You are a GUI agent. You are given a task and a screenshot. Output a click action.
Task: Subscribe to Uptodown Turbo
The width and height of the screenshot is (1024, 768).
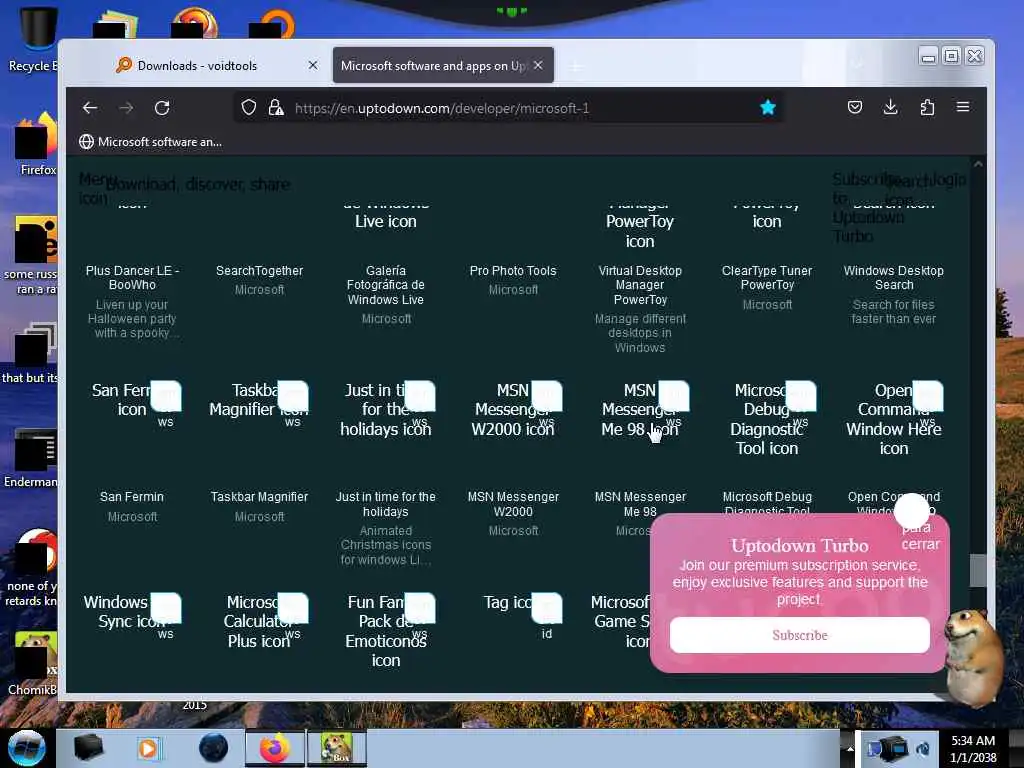point(800,635)
